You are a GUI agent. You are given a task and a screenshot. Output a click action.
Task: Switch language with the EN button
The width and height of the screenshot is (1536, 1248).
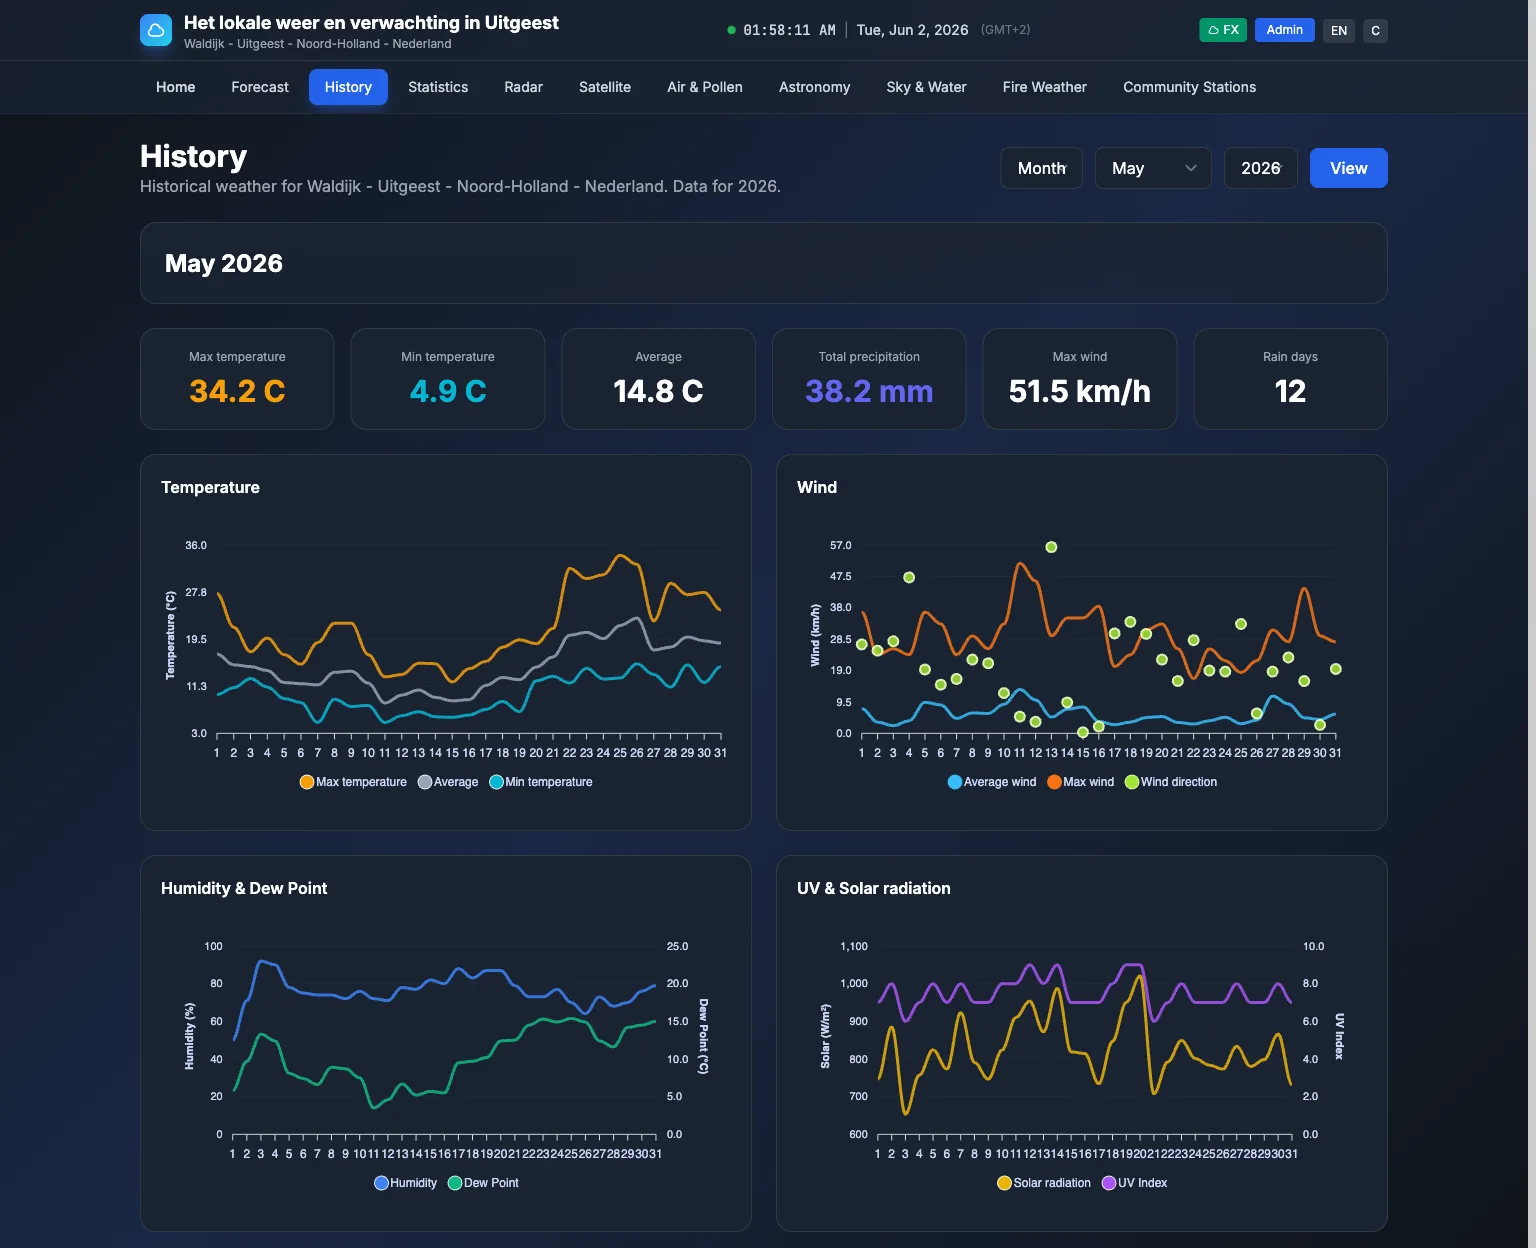tap(1339, 31)
